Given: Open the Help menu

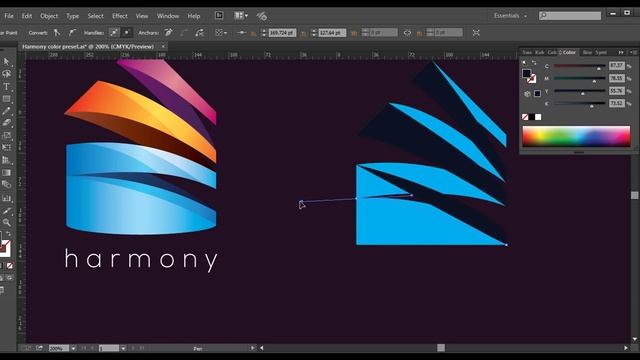Looking at the screenshot, I should tap(194, 16).
